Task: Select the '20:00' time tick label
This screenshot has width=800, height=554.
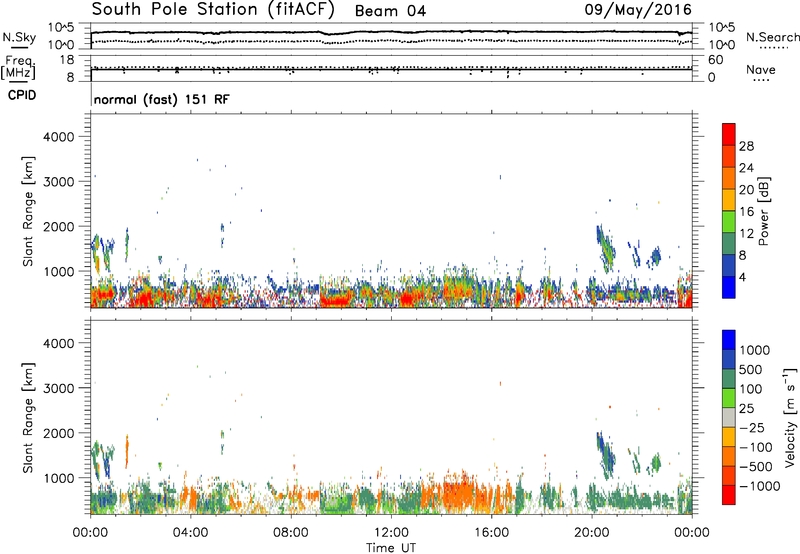Action: pos(591,533)
